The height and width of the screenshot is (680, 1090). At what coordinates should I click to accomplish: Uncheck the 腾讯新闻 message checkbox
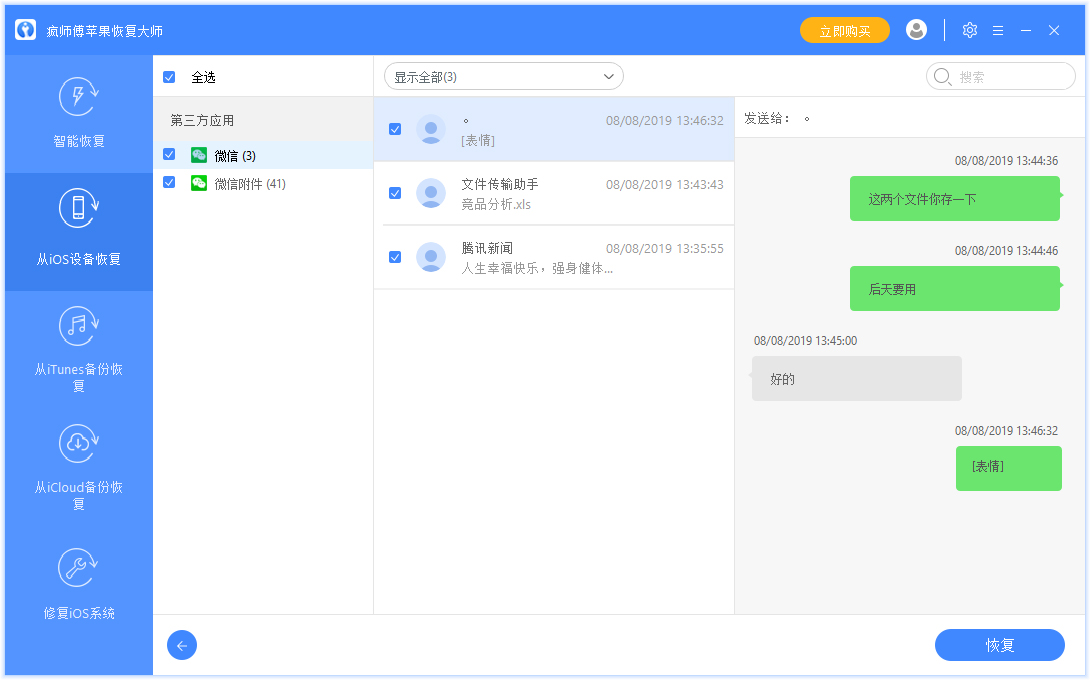[x=395, y=257]
